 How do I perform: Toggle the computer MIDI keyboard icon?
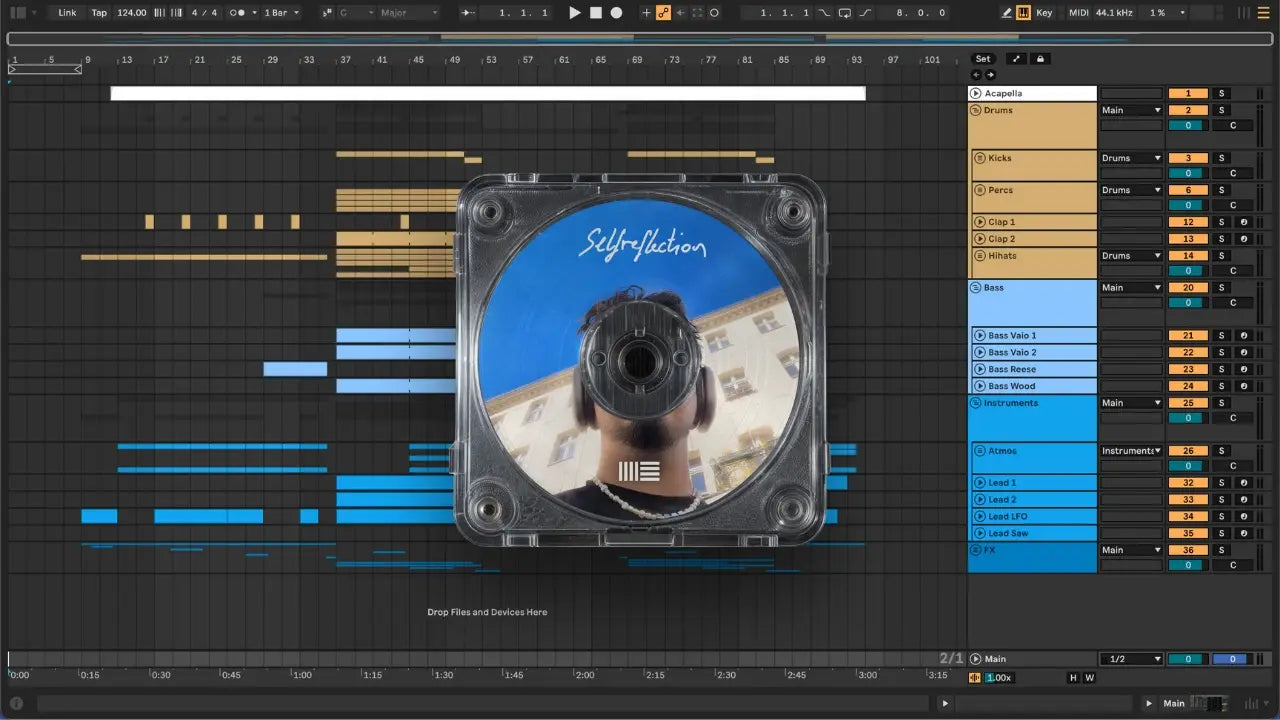coord(1023,13)
